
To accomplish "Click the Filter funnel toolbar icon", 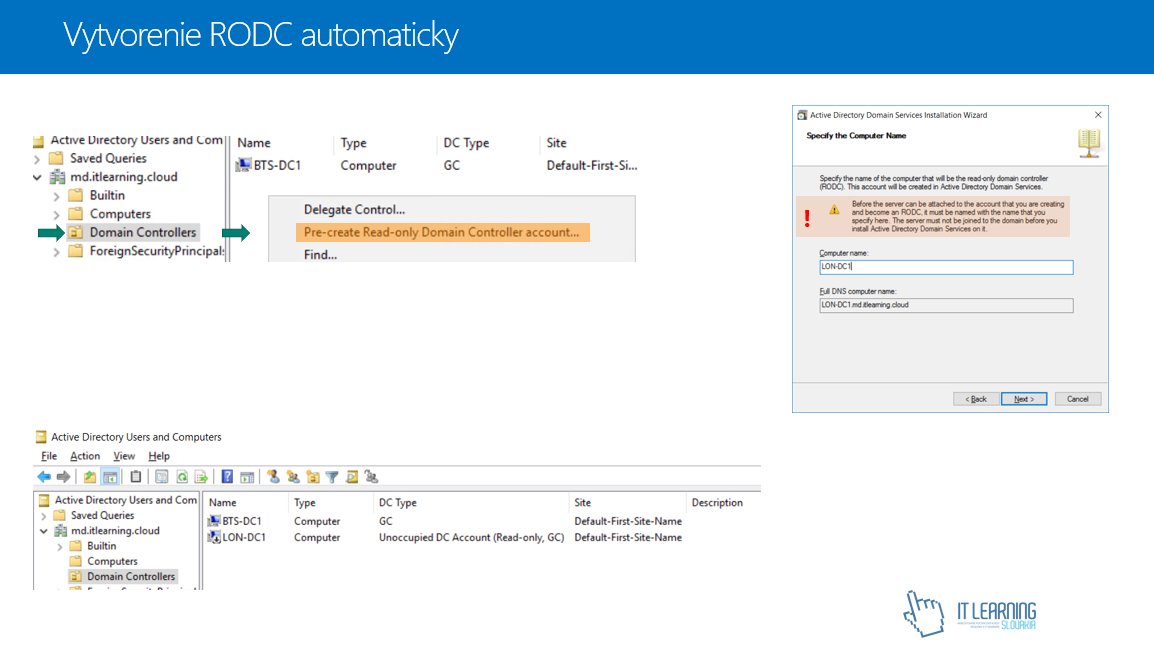I will 332,477.
